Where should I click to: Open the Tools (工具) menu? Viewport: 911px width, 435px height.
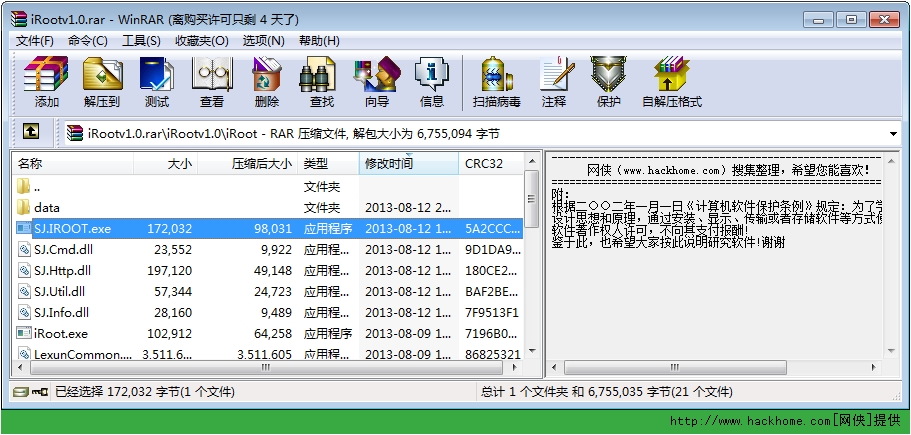point(141,41)
